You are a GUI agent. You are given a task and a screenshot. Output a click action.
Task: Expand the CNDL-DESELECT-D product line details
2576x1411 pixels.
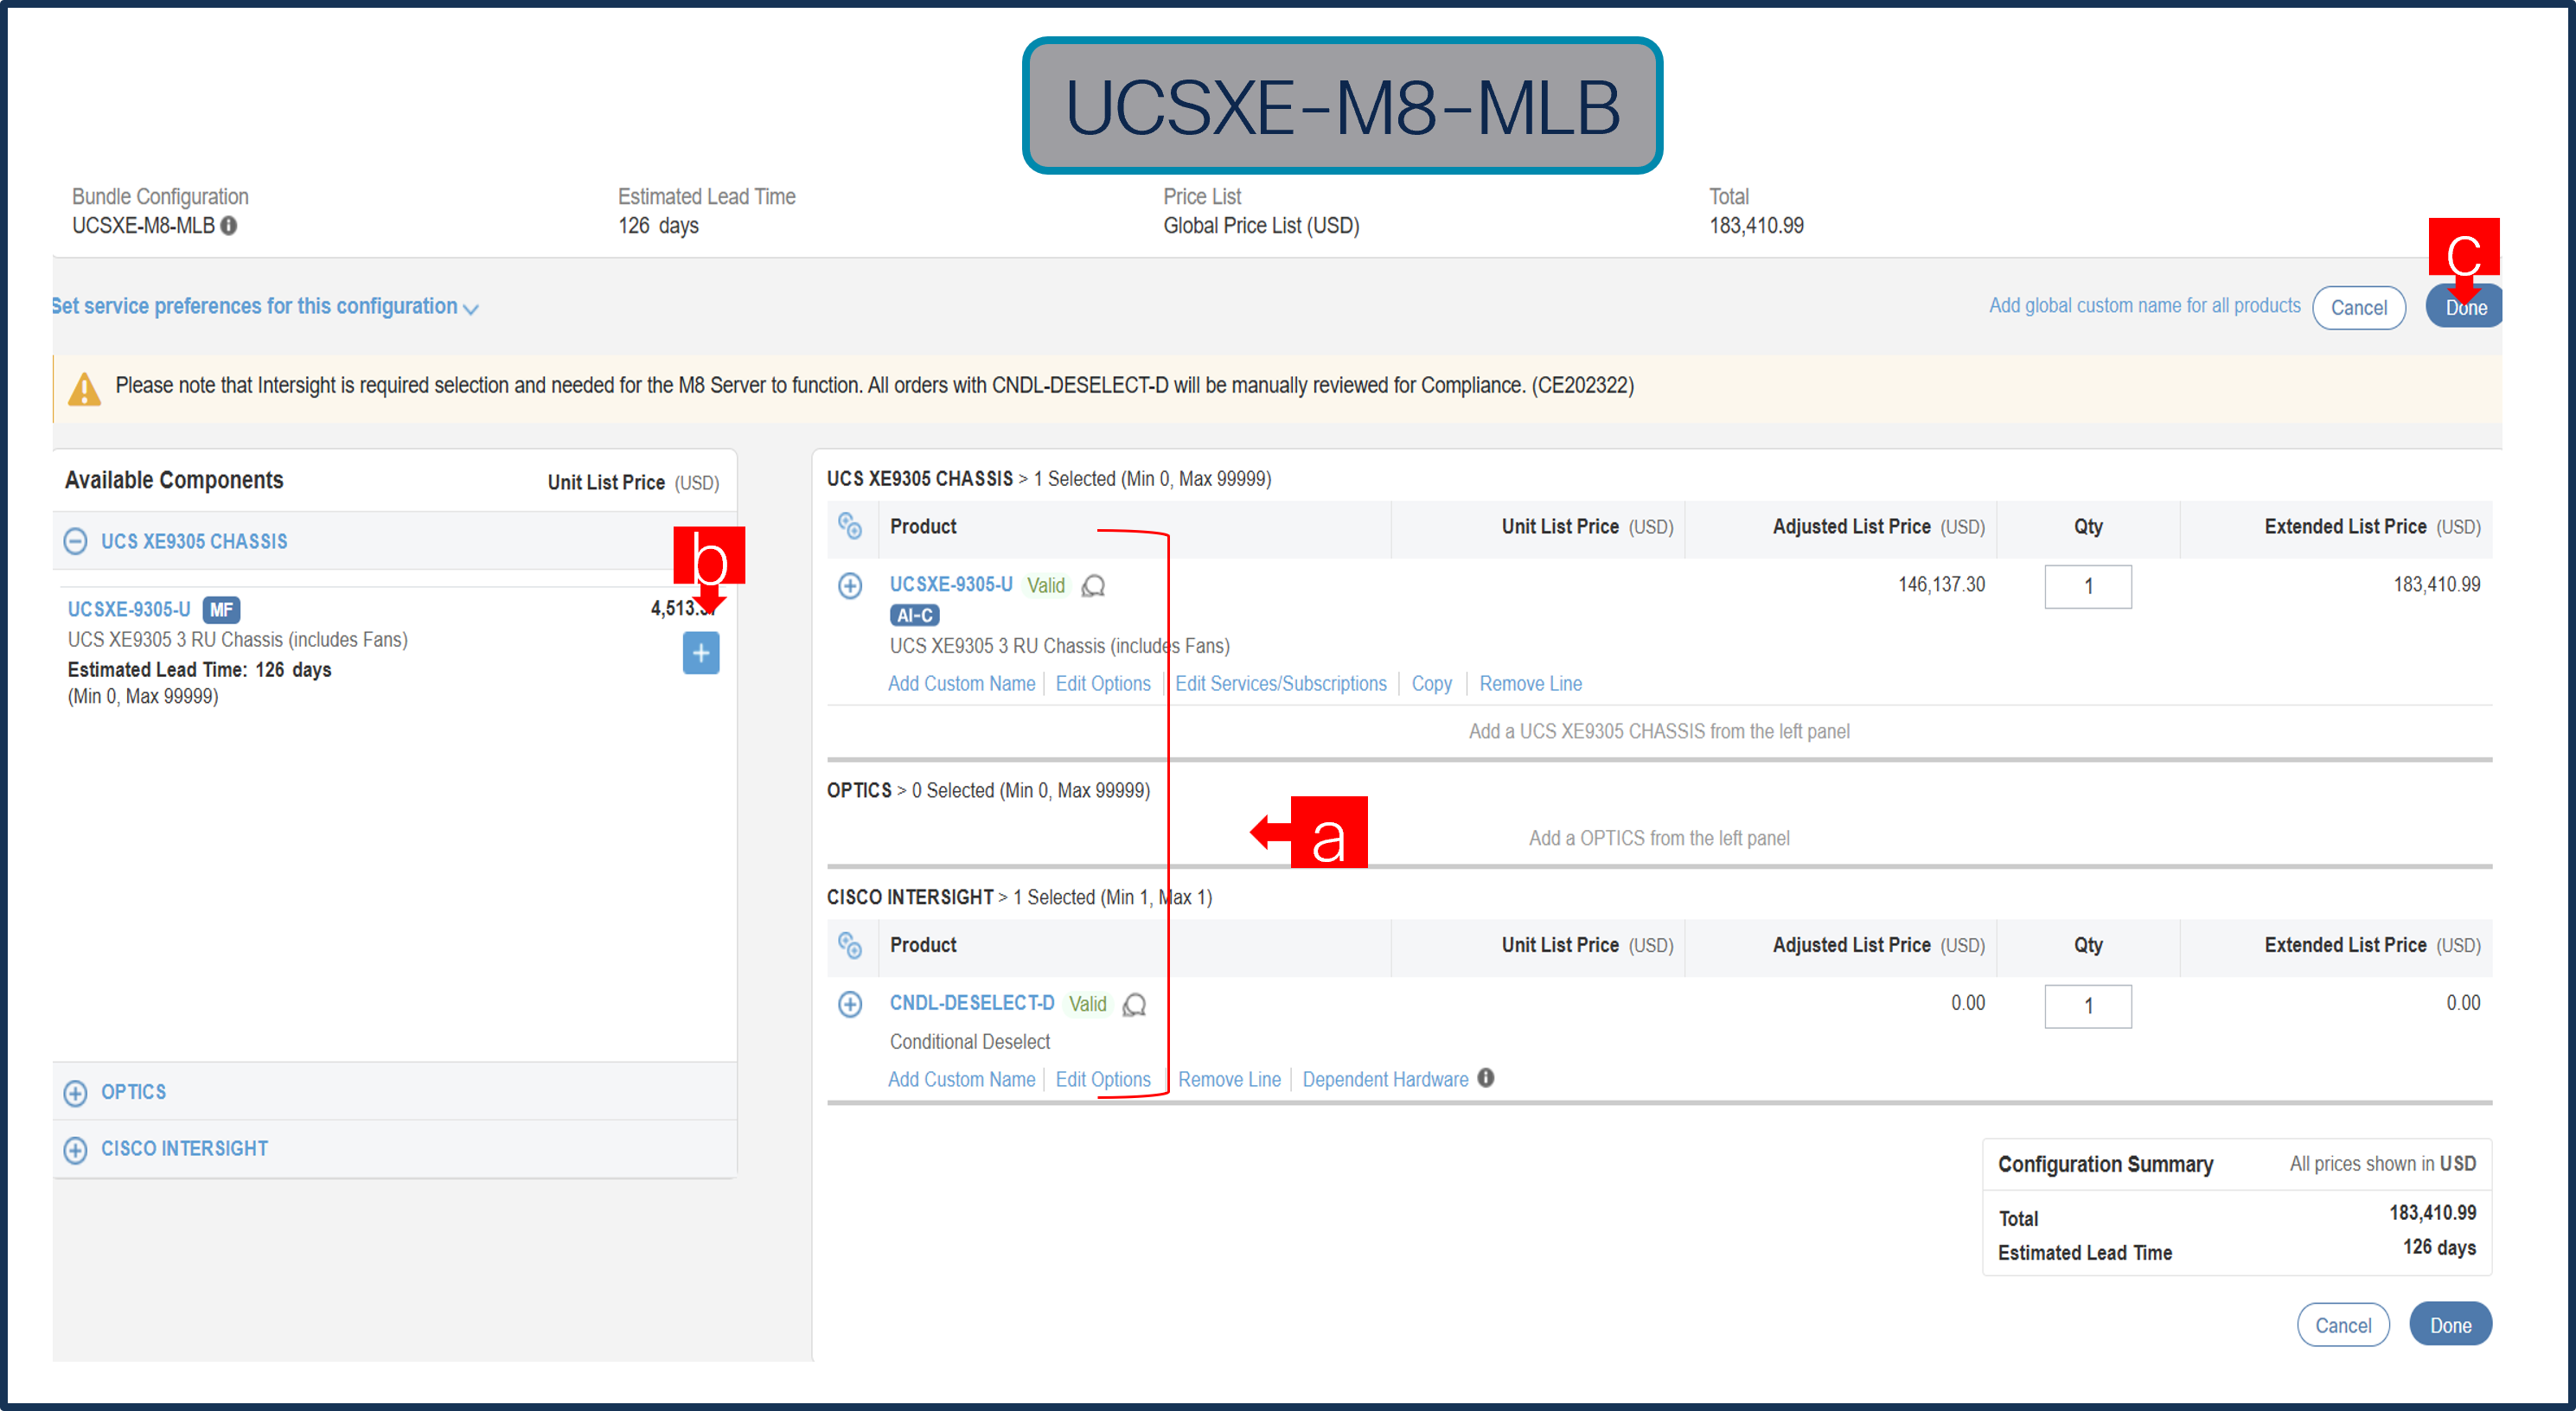click(850, 1004)
